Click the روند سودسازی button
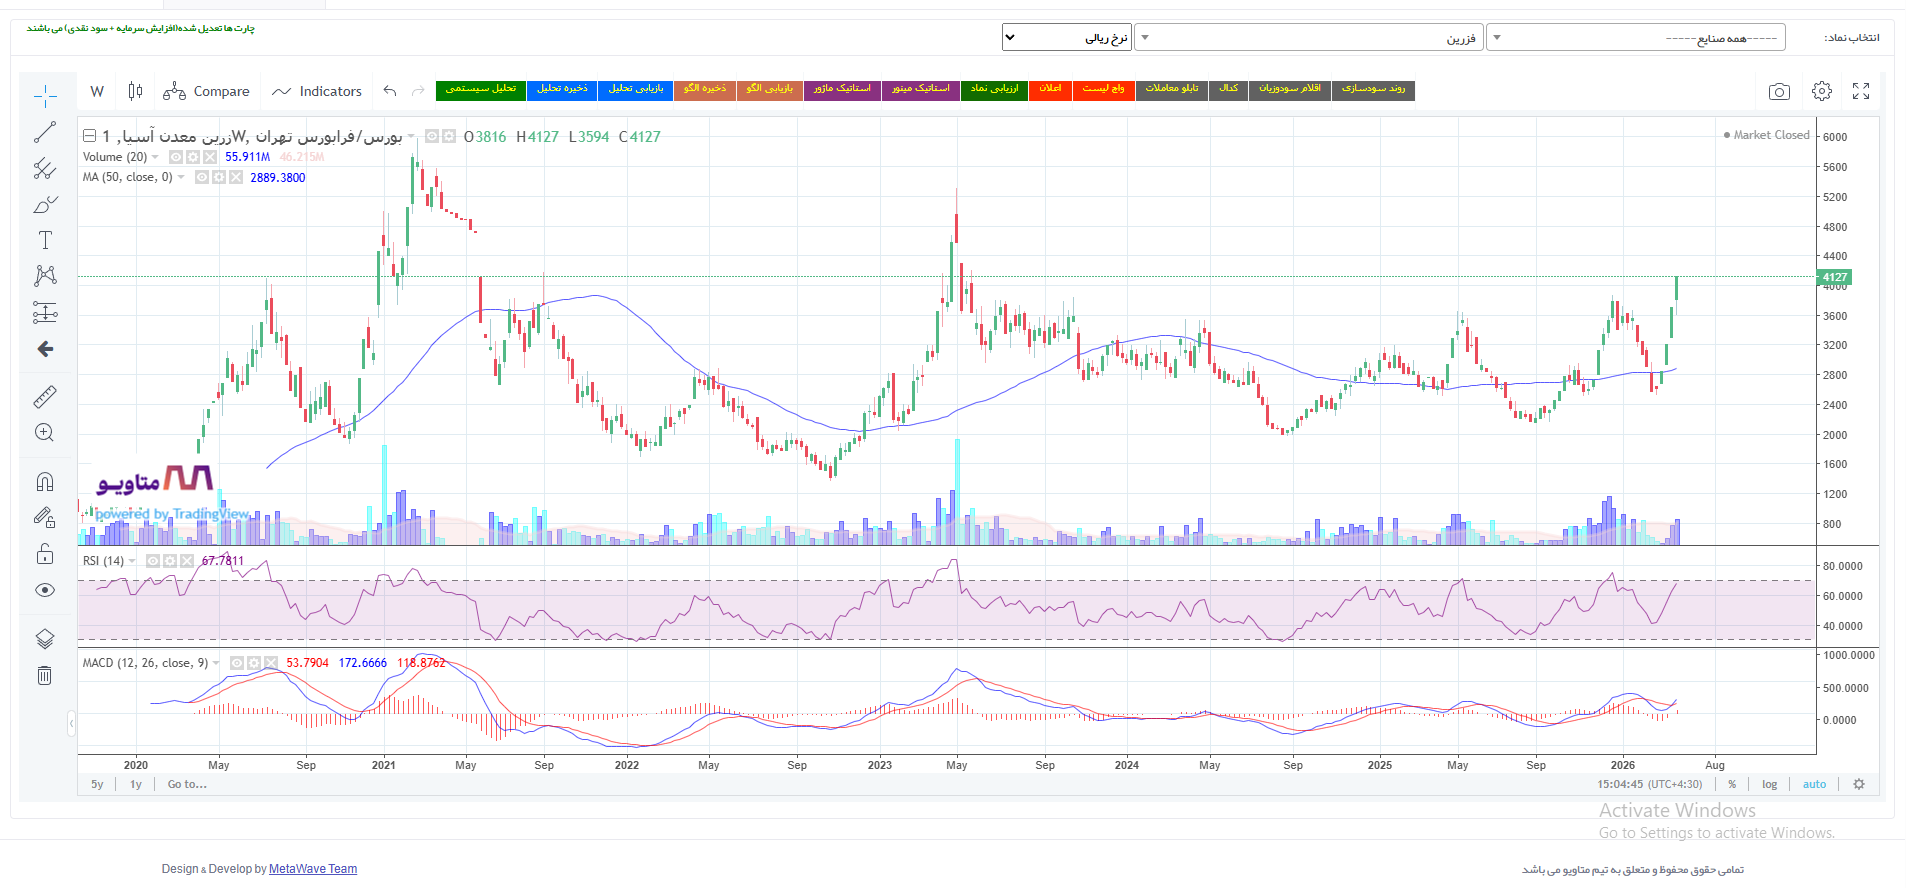Viewport: 1906px width, 888px height. click(x=1373, y=89)
